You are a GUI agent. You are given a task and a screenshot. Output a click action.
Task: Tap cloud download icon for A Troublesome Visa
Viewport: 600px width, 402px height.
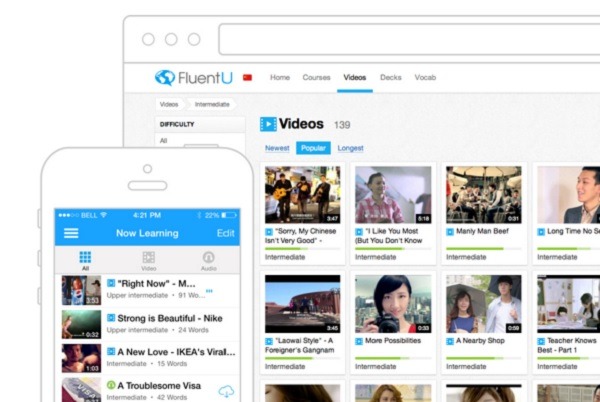pos(226,391)
